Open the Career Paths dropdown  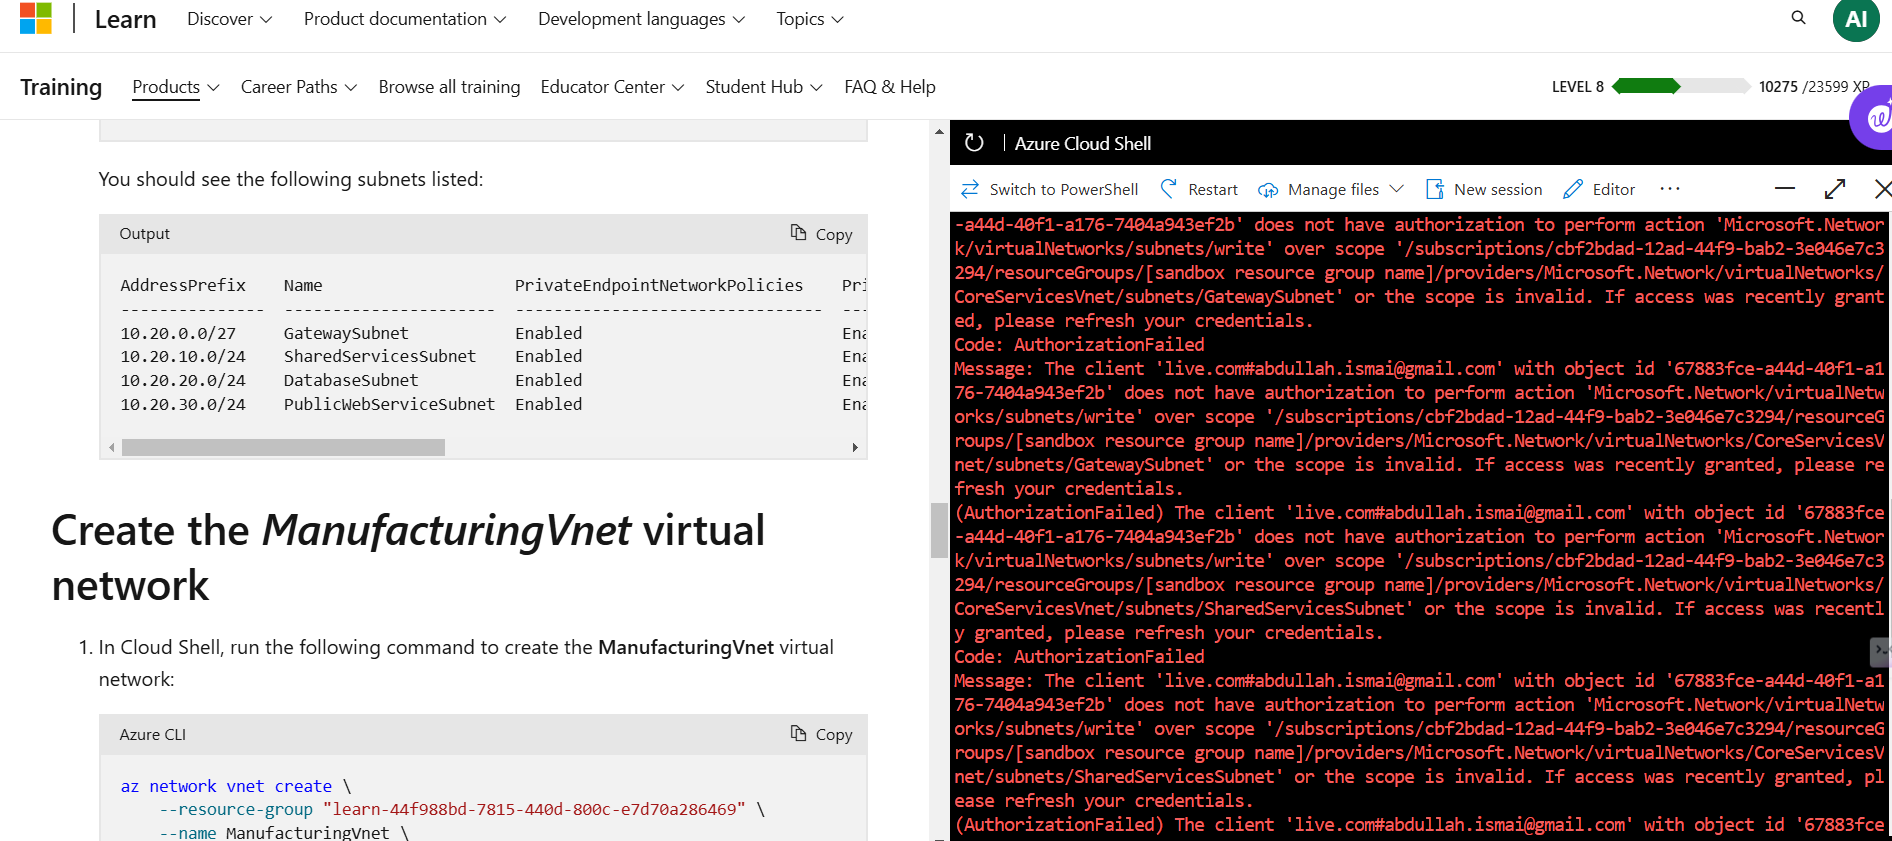pyautogui.click(x=299, y=87)
